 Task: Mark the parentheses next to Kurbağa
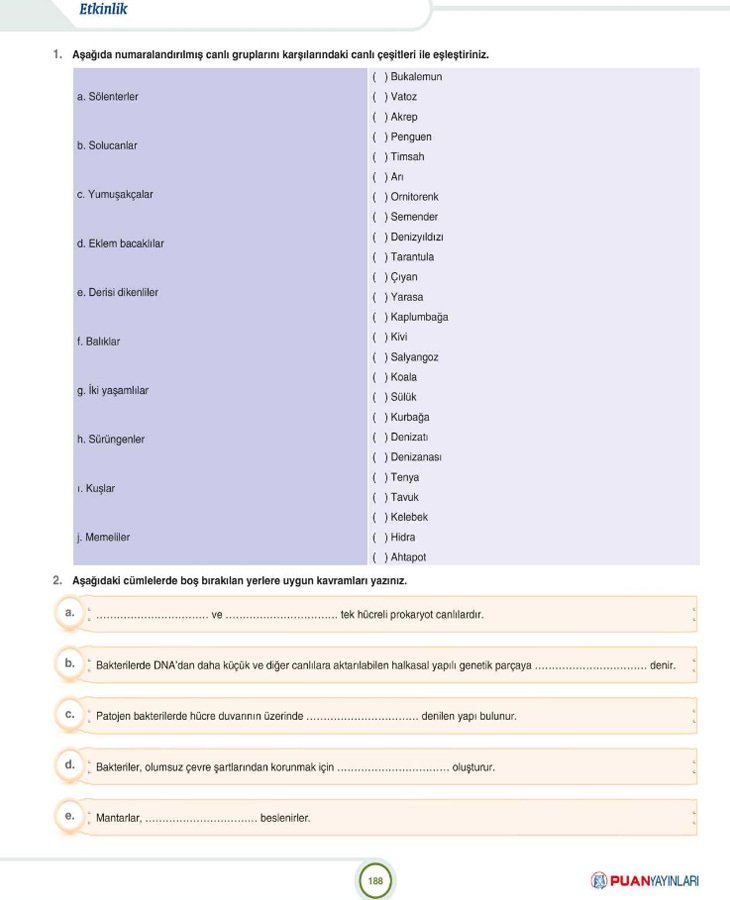(x=380, y=417)
